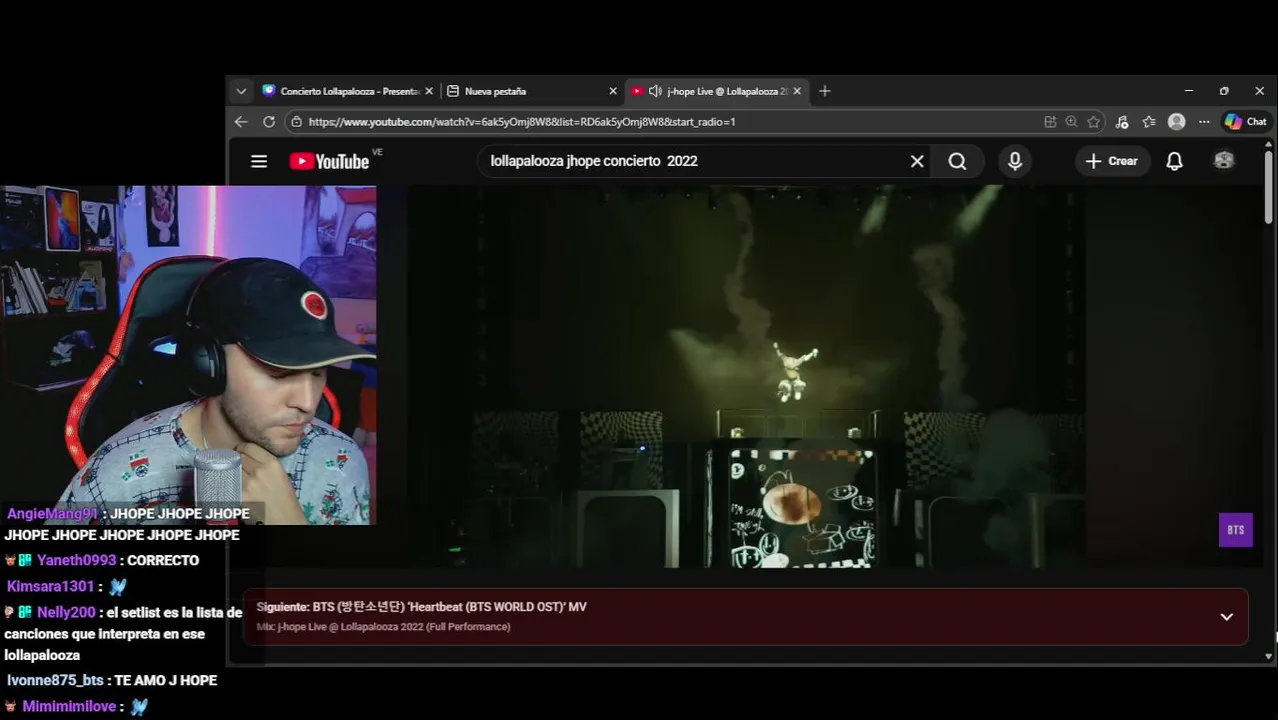This screenshot has height=720, width=1278.
Task: Switch to the Concierto Lollapalooza tab
Action: click(348, 91)
